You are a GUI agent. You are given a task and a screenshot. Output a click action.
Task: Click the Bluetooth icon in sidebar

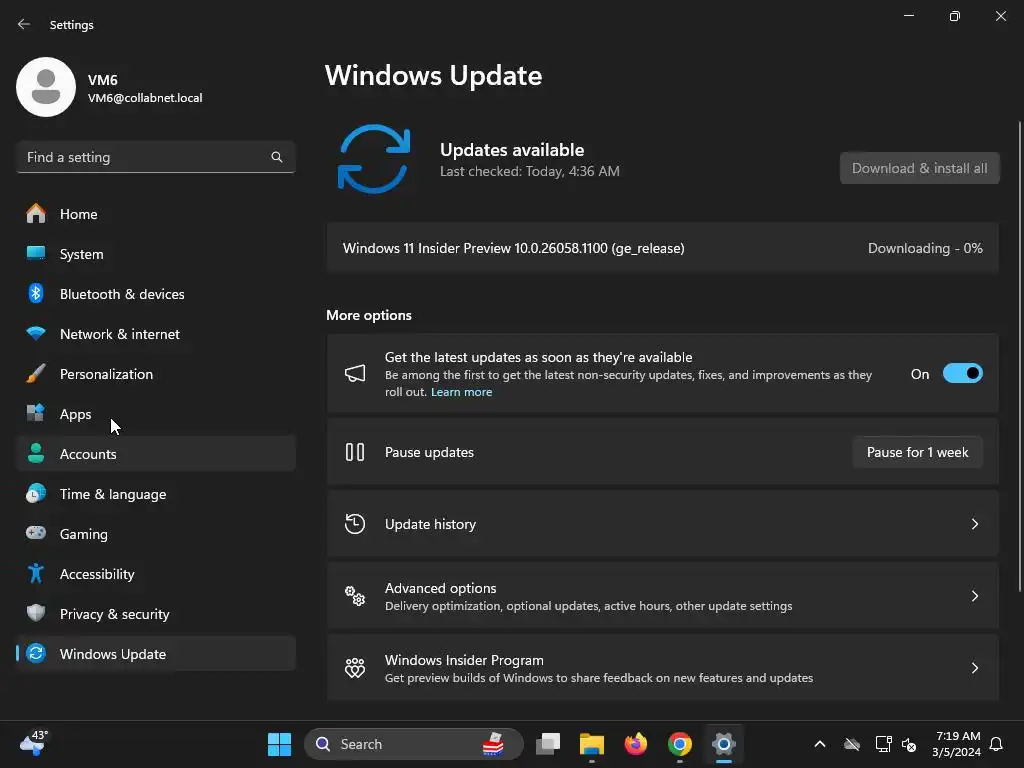point(36,293)
